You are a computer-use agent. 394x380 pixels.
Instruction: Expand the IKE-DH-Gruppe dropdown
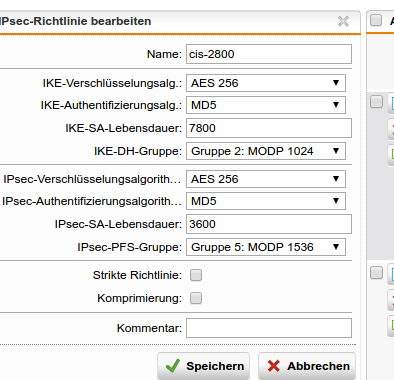point(266,151)
